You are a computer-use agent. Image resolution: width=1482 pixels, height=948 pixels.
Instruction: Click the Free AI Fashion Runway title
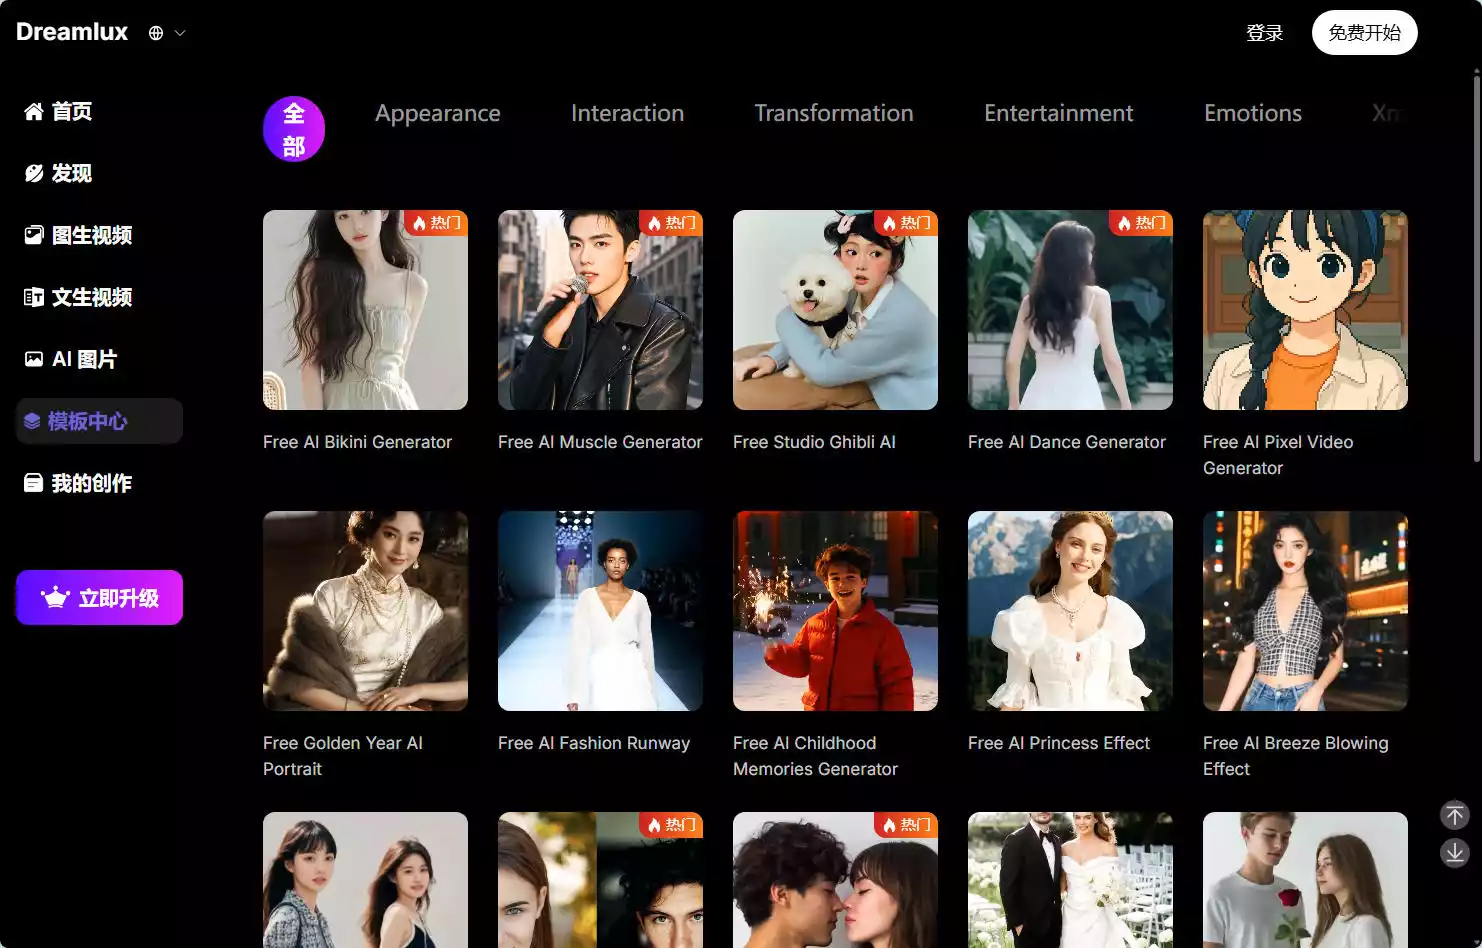tap(594, 743)
